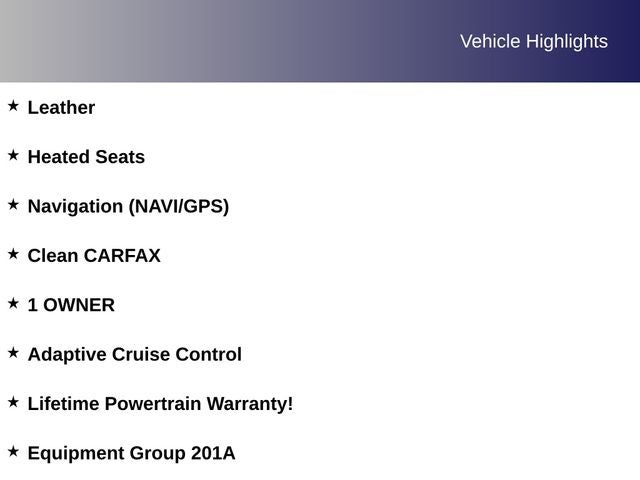The image size is (640, 480).
Task: Click the Heated Seats highlight text
Action: (86, 157)
